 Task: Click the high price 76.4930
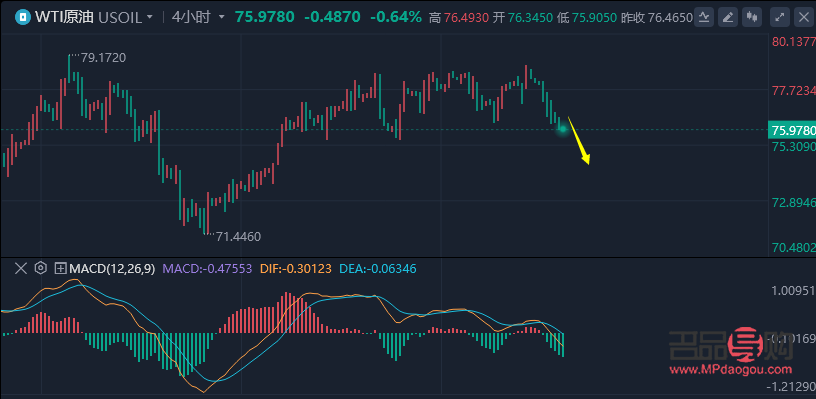point(465,18)
